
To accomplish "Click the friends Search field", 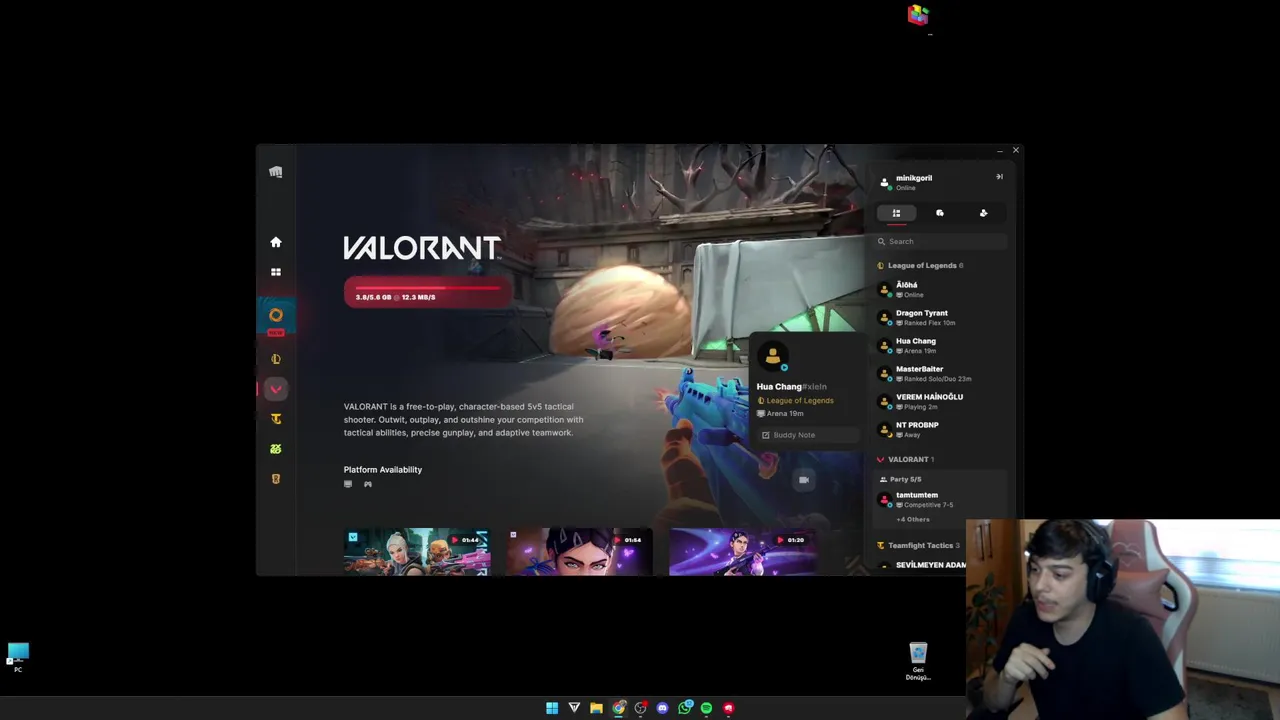I will [940, 241].
